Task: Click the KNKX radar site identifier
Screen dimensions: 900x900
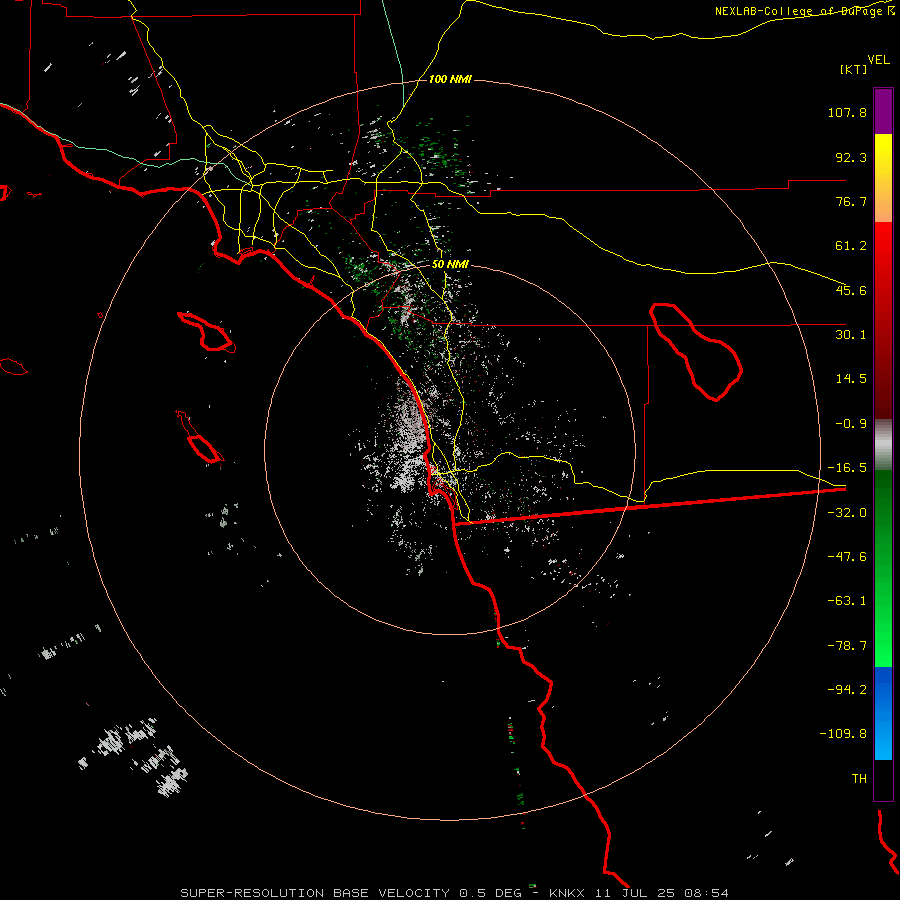Action: [567, 893]
